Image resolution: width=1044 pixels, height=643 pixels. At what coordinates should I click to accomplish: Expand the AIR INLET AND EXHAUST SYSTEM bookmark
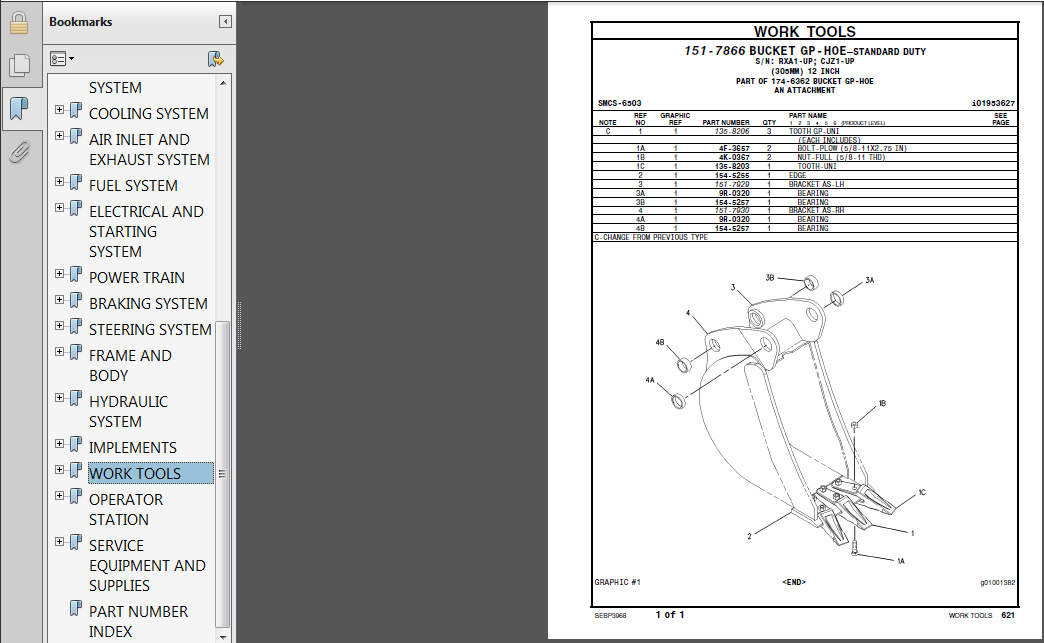[59, 136]
